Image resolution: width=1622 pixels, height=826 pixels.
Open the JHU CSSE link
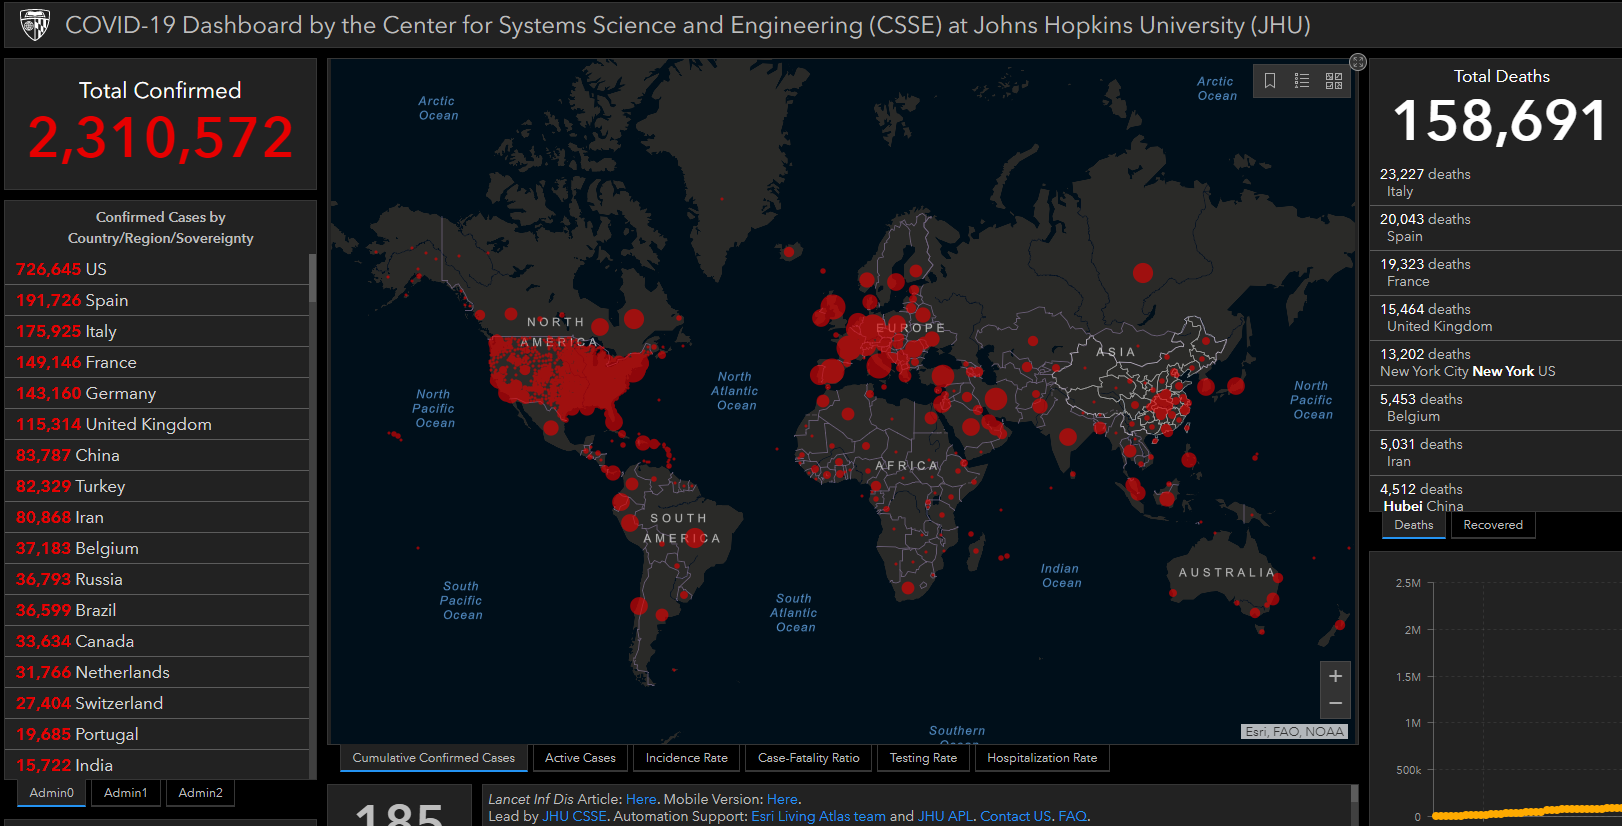574,816
